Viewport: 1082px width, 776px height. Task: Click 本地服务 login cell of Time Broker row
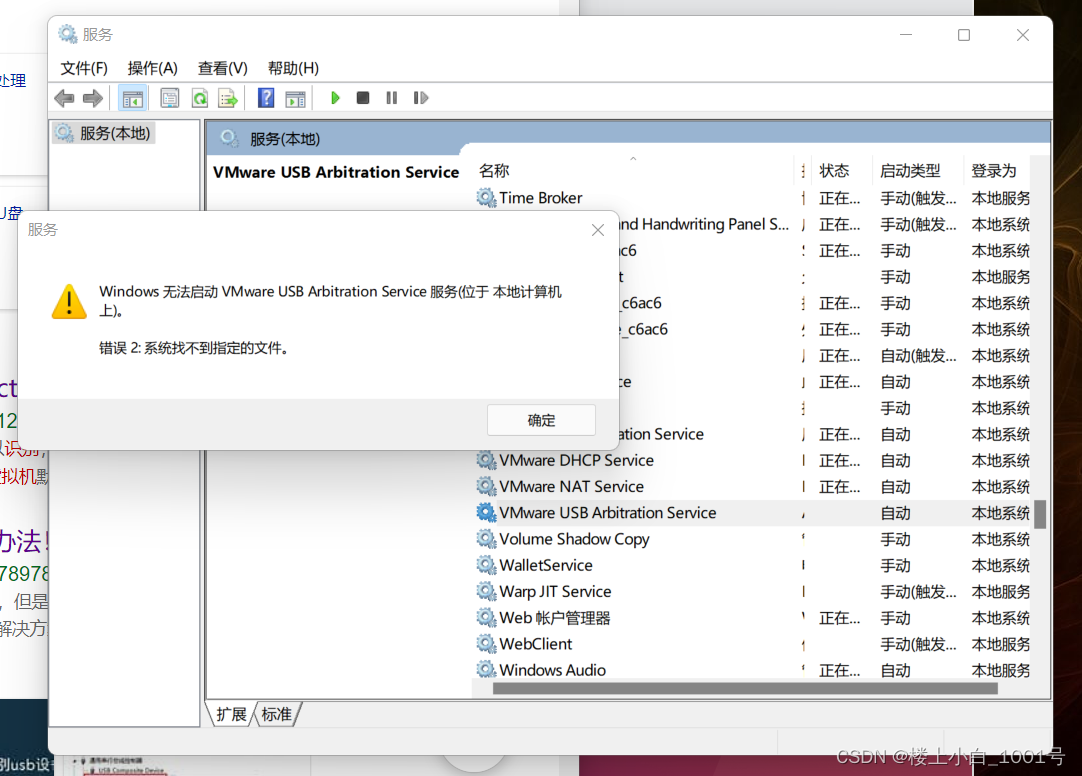pos(1001,198)
